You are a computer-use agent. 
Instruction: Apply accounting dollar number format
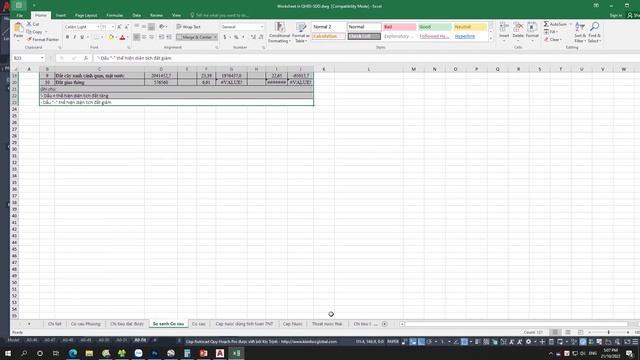[224, 37]
